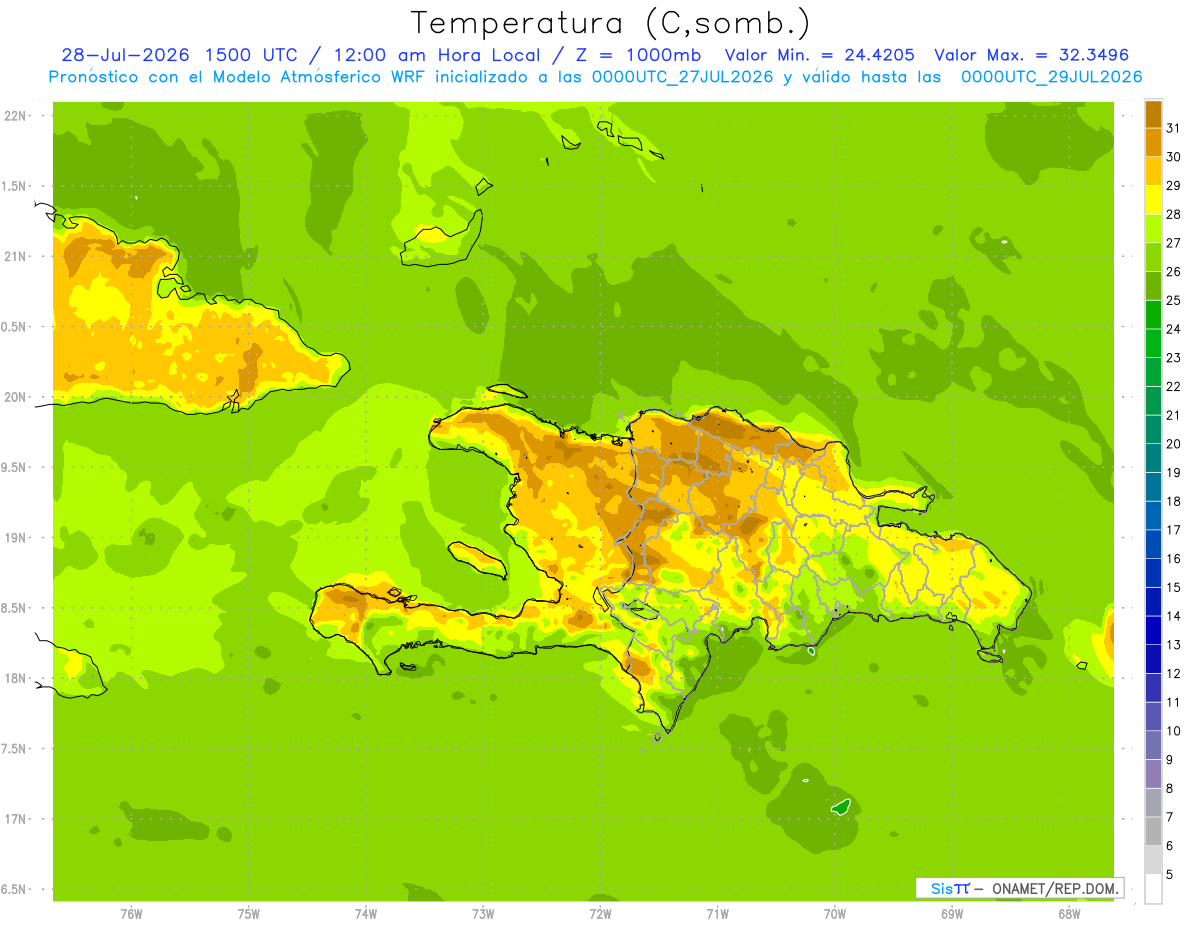Click the "Z = 1000mb" level text
The width and height of the screenshot is (1200, 927).
[637, 55]
